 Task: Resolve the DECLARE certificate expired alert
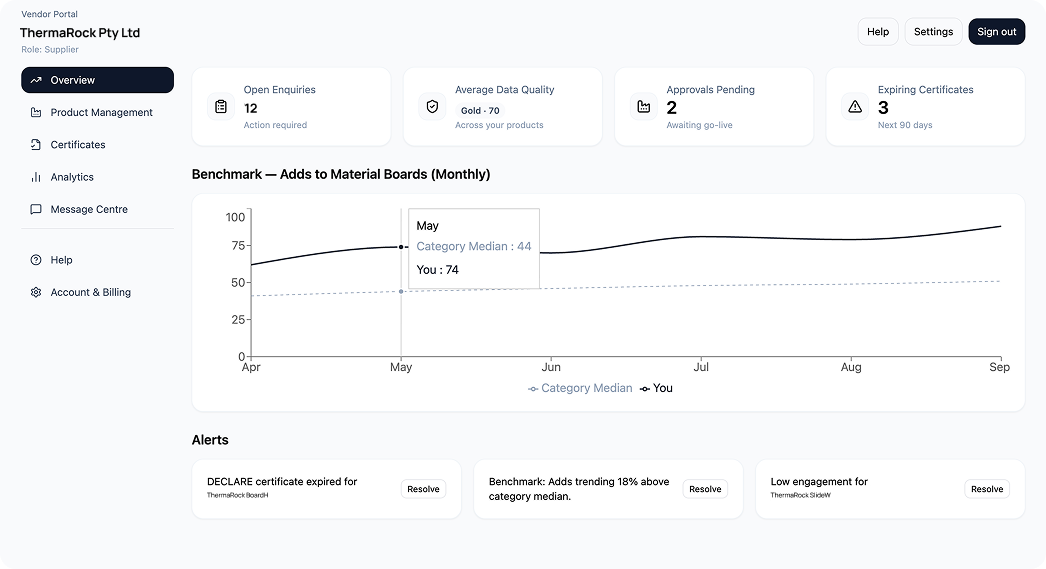(x=423, y=489)
